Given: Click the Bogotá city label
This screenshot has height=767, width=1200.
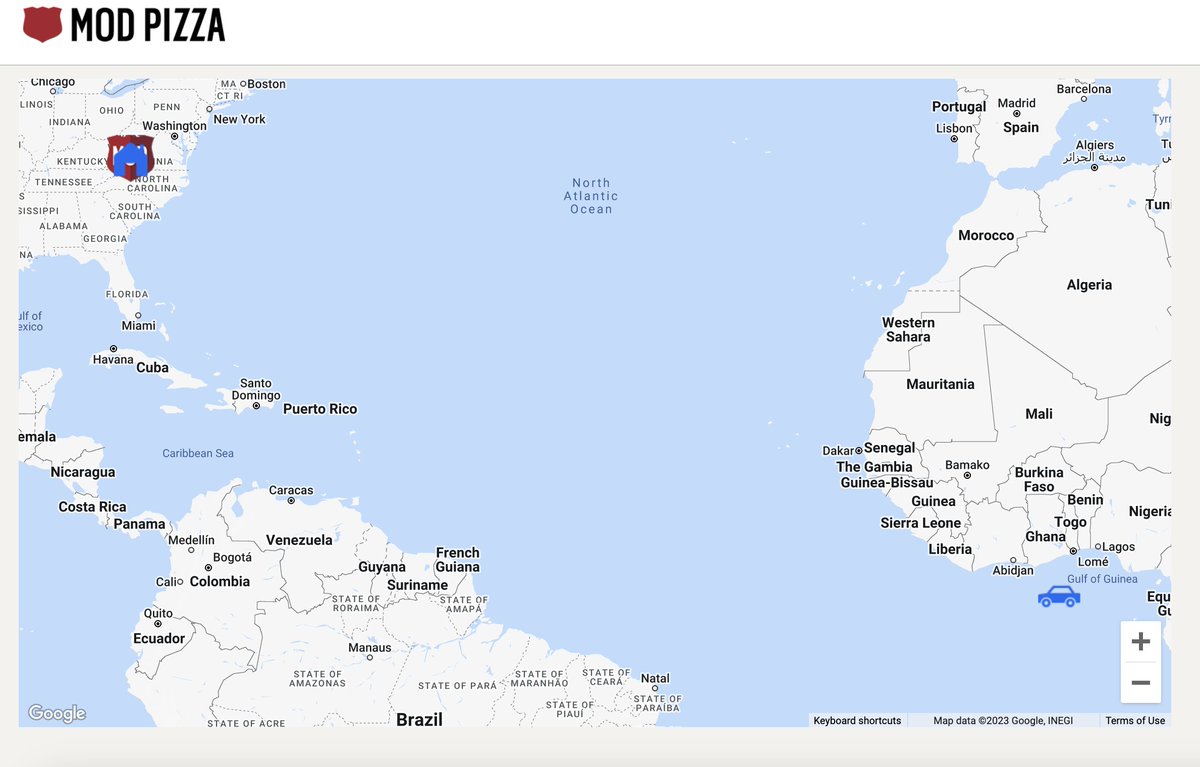Looking at the screenshot, I should click(232, 557).
